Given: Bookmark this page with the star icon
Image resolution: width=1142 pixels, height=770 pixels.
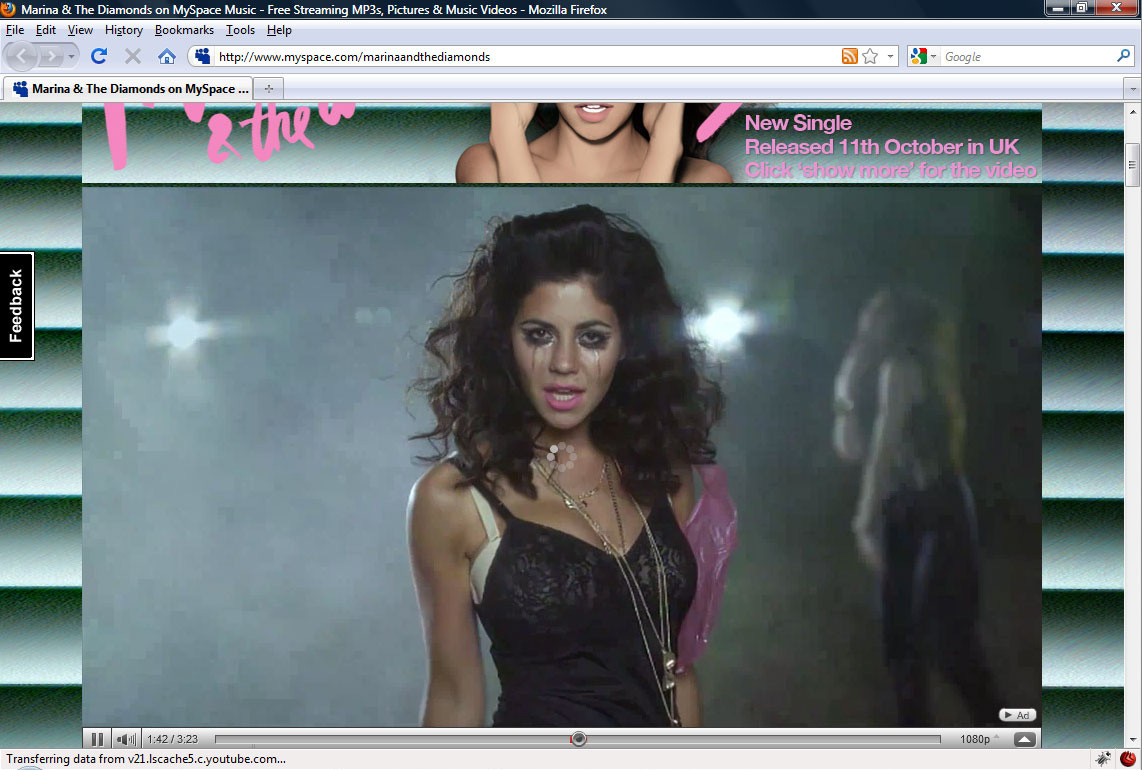Looking at the screenshot, I should [x=870, y=56].
